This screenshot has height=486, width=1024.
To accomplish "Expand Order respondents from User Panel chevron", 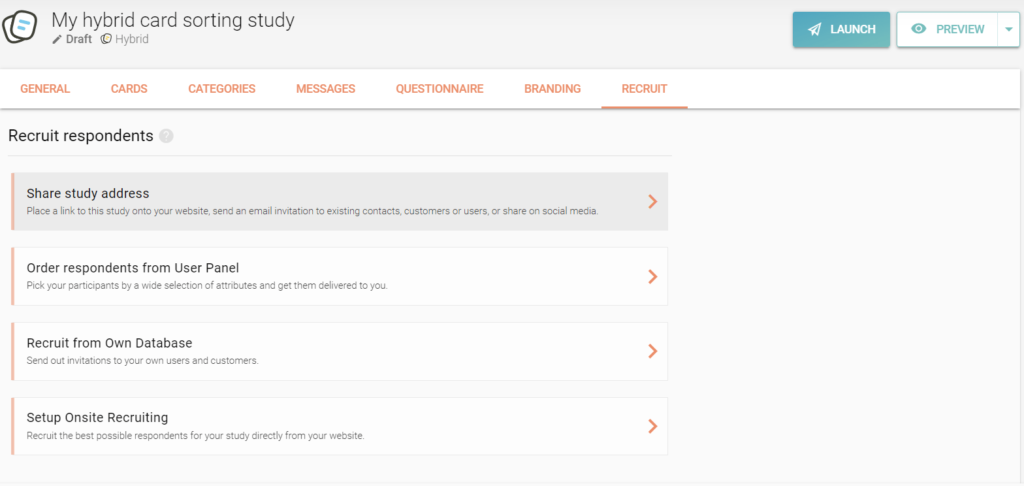I will [652, 276].
